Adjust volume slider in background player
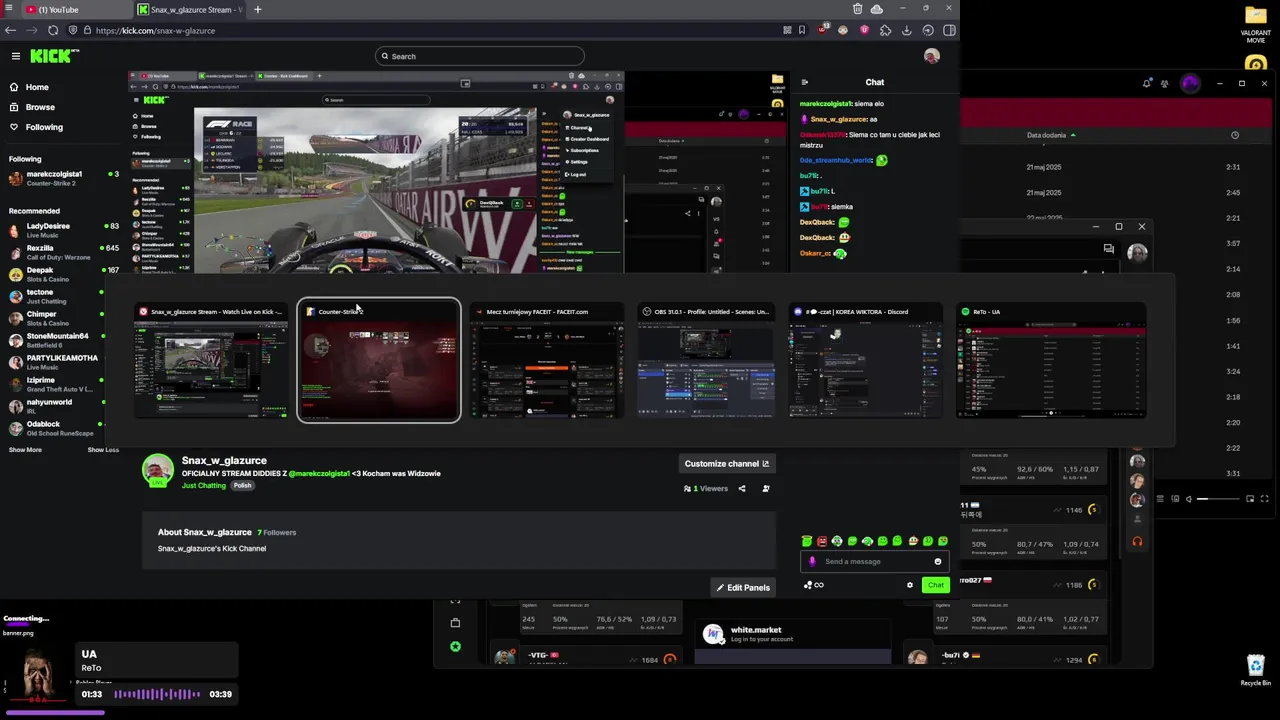Image resolution: width=1280 pixels, height=720 pixels. (x=1217, y=498)
